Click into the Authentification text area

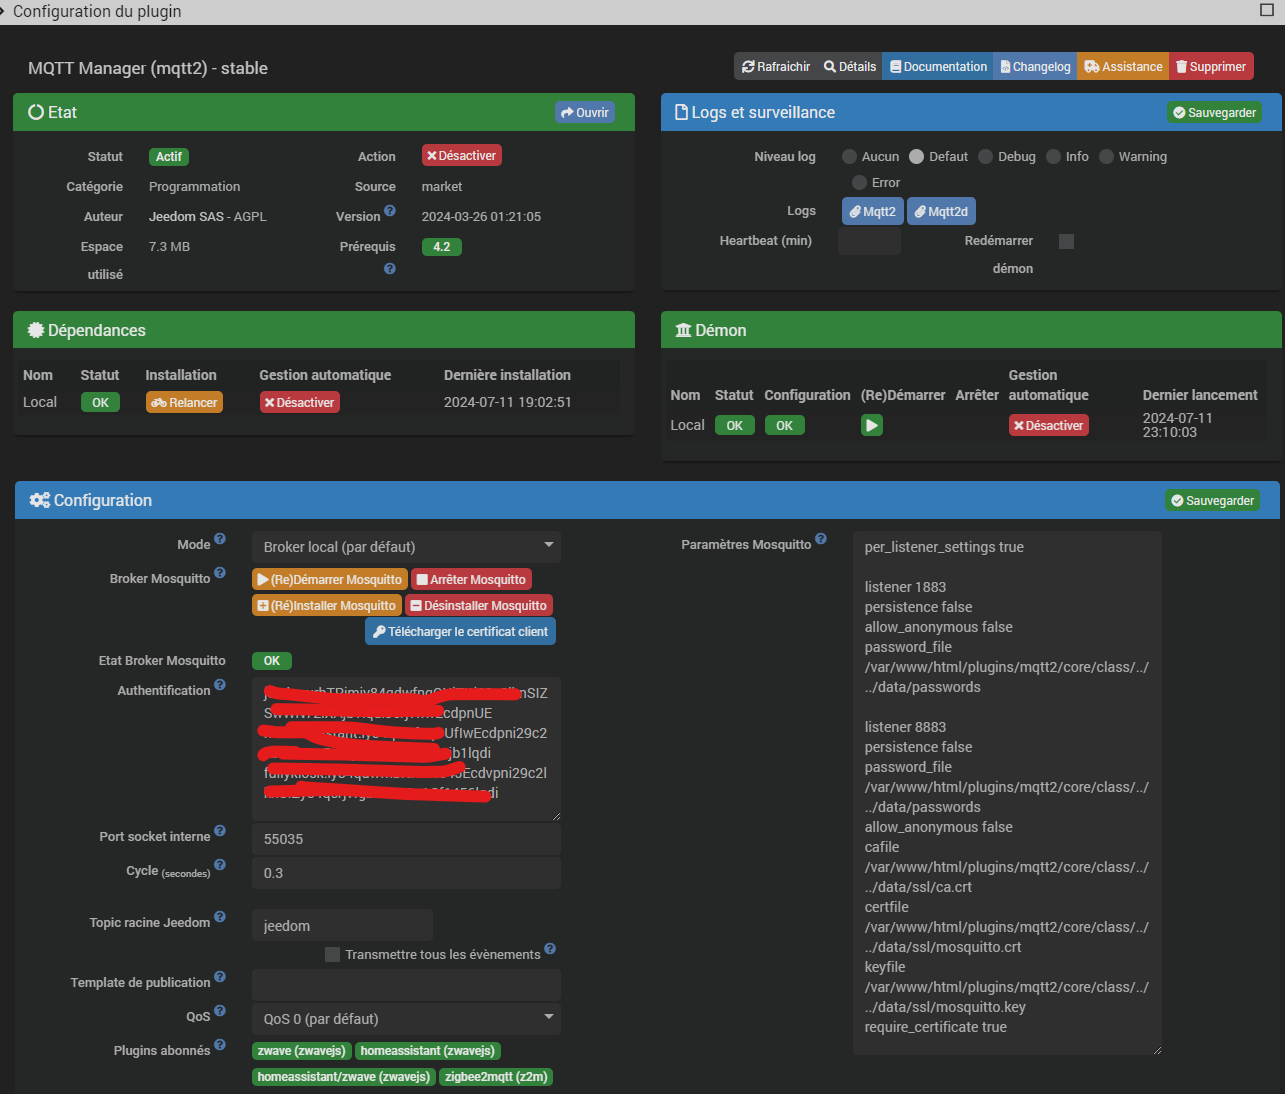click(406, 748)
